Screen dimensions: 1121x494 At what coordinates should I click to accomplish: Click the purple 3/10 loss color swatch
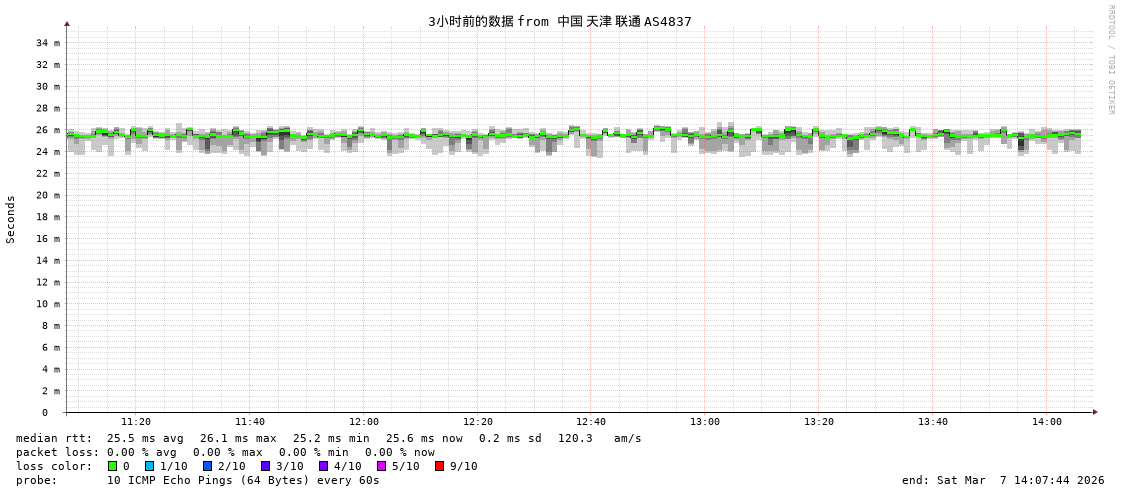[x=266, y=466]
